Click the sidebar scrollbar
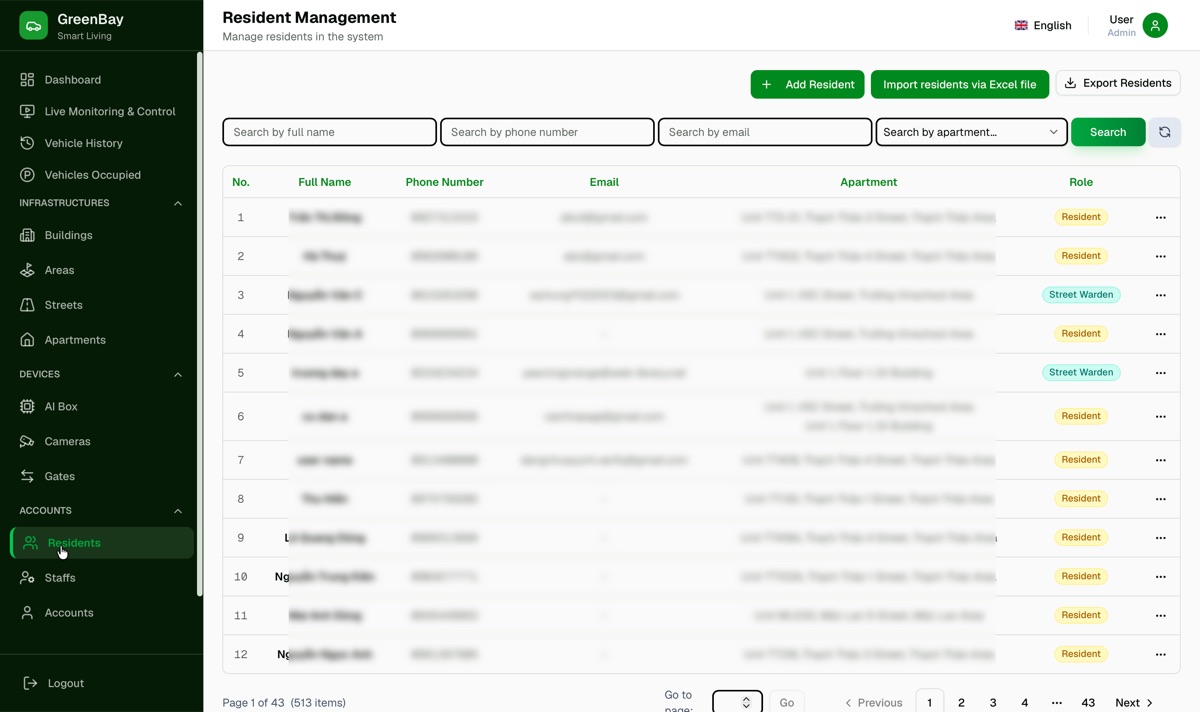The image size is (1200, 712). tap(199, 325)
